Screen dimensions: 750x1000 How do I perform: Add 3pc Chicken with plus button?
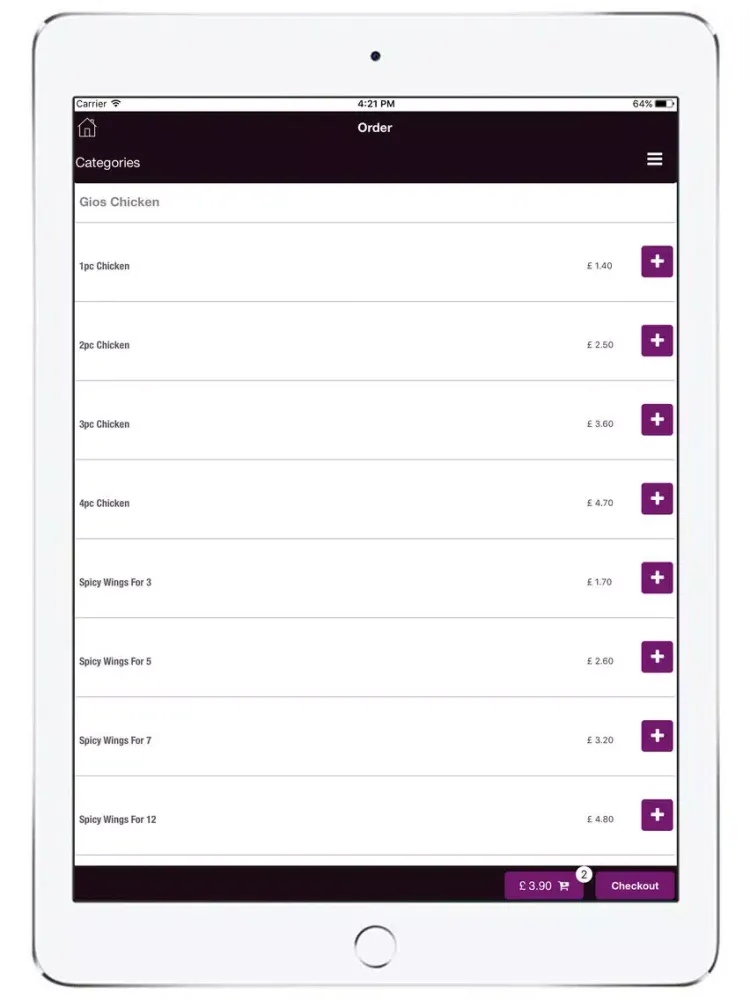[657, 420]
